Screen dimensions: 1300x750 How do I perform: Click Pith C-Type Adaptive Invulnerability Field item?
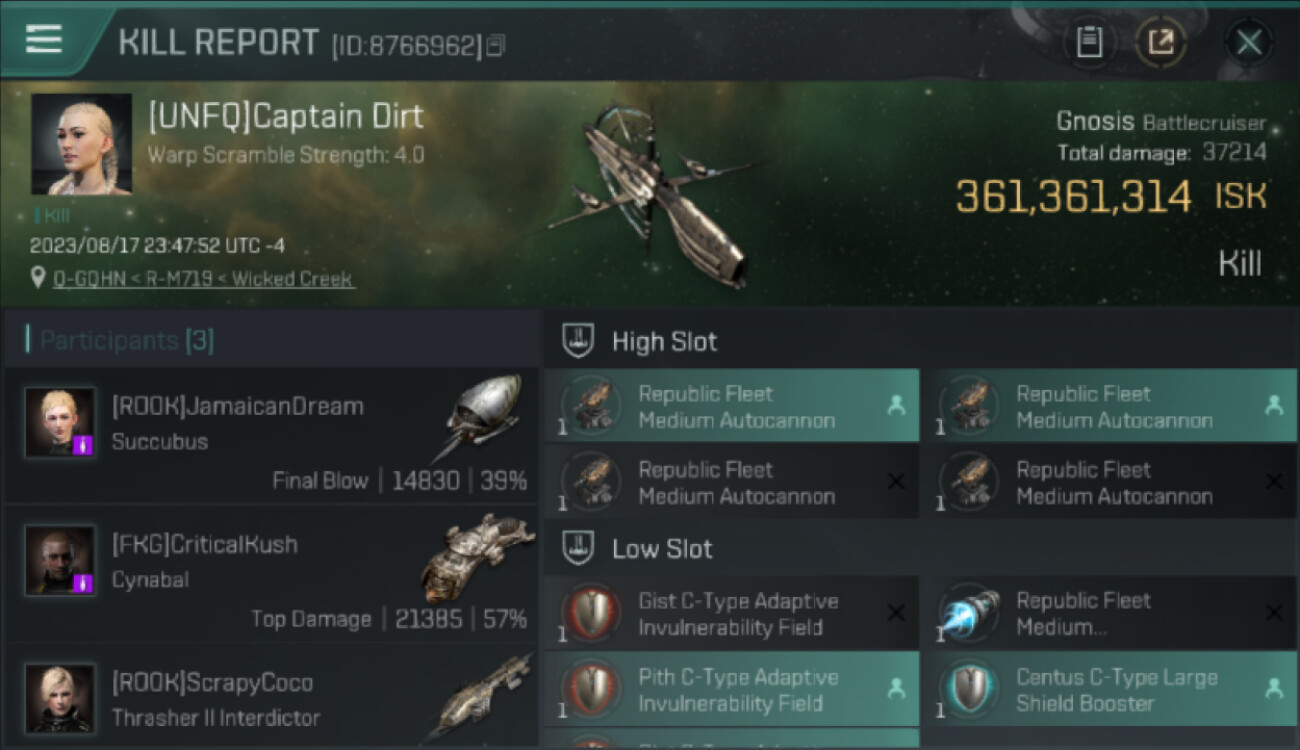pyautogui.click(x=732, y=689)
